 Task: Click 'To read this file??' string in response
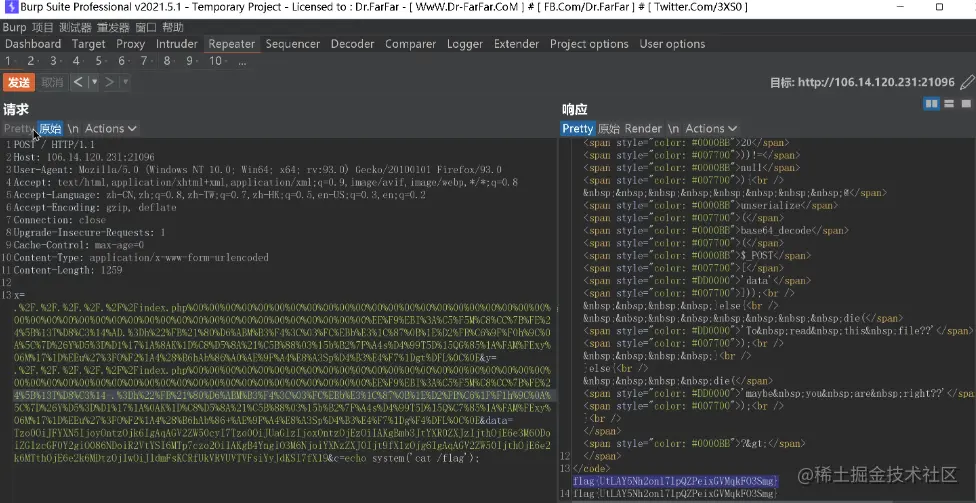coord(836,331)
